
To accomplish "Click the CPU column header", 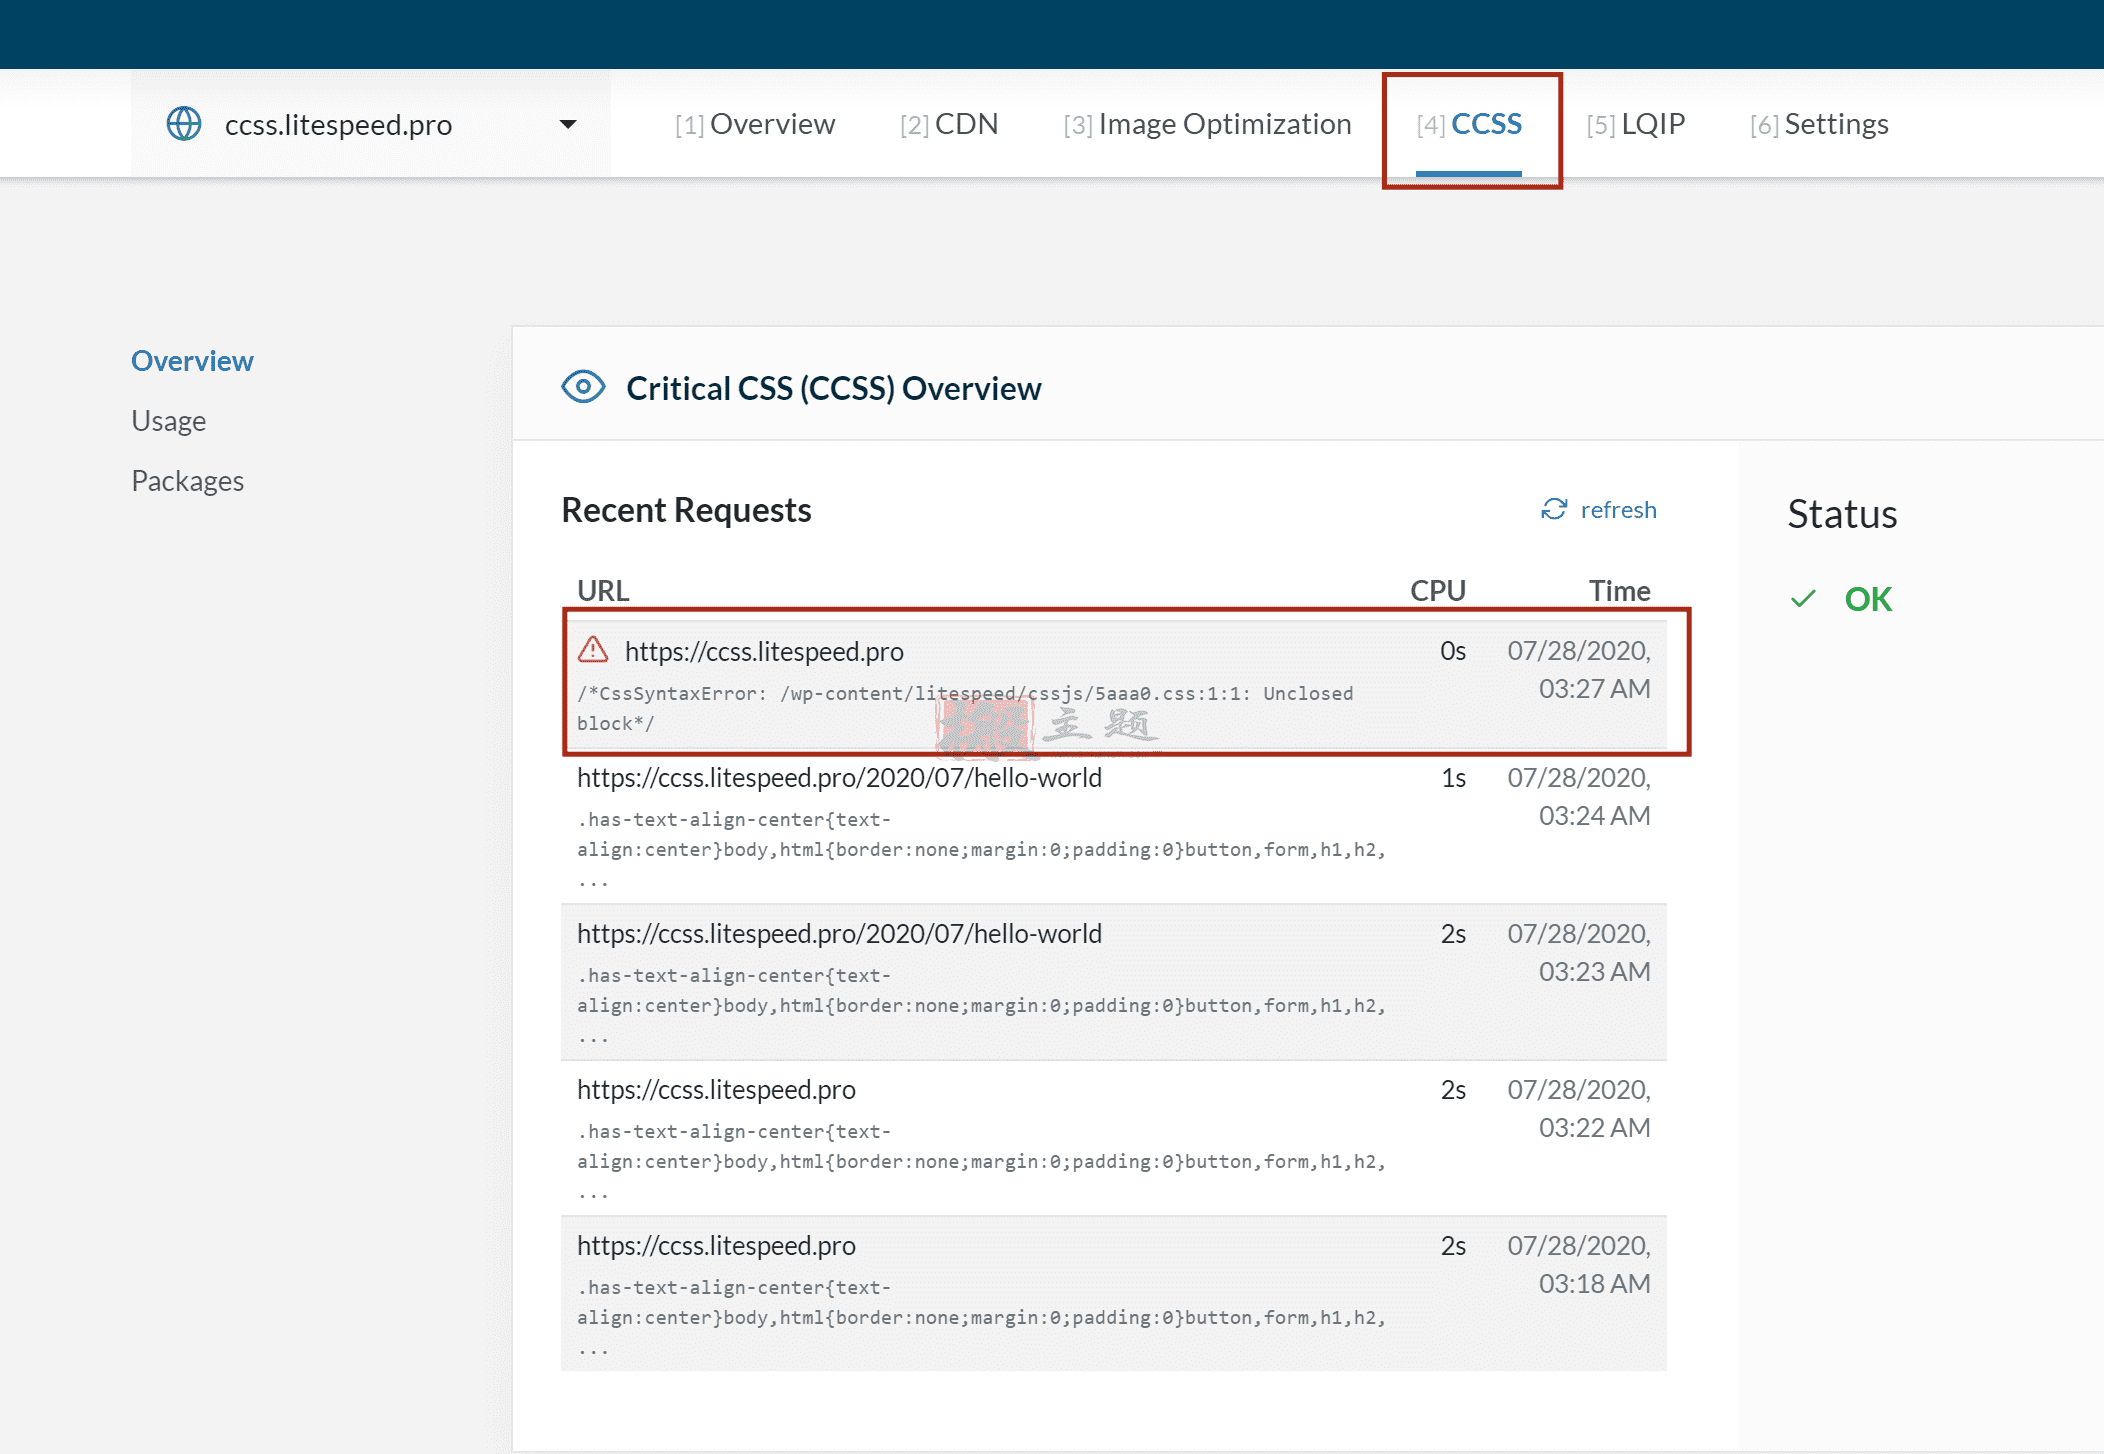I will click(x=1437, y=590).
